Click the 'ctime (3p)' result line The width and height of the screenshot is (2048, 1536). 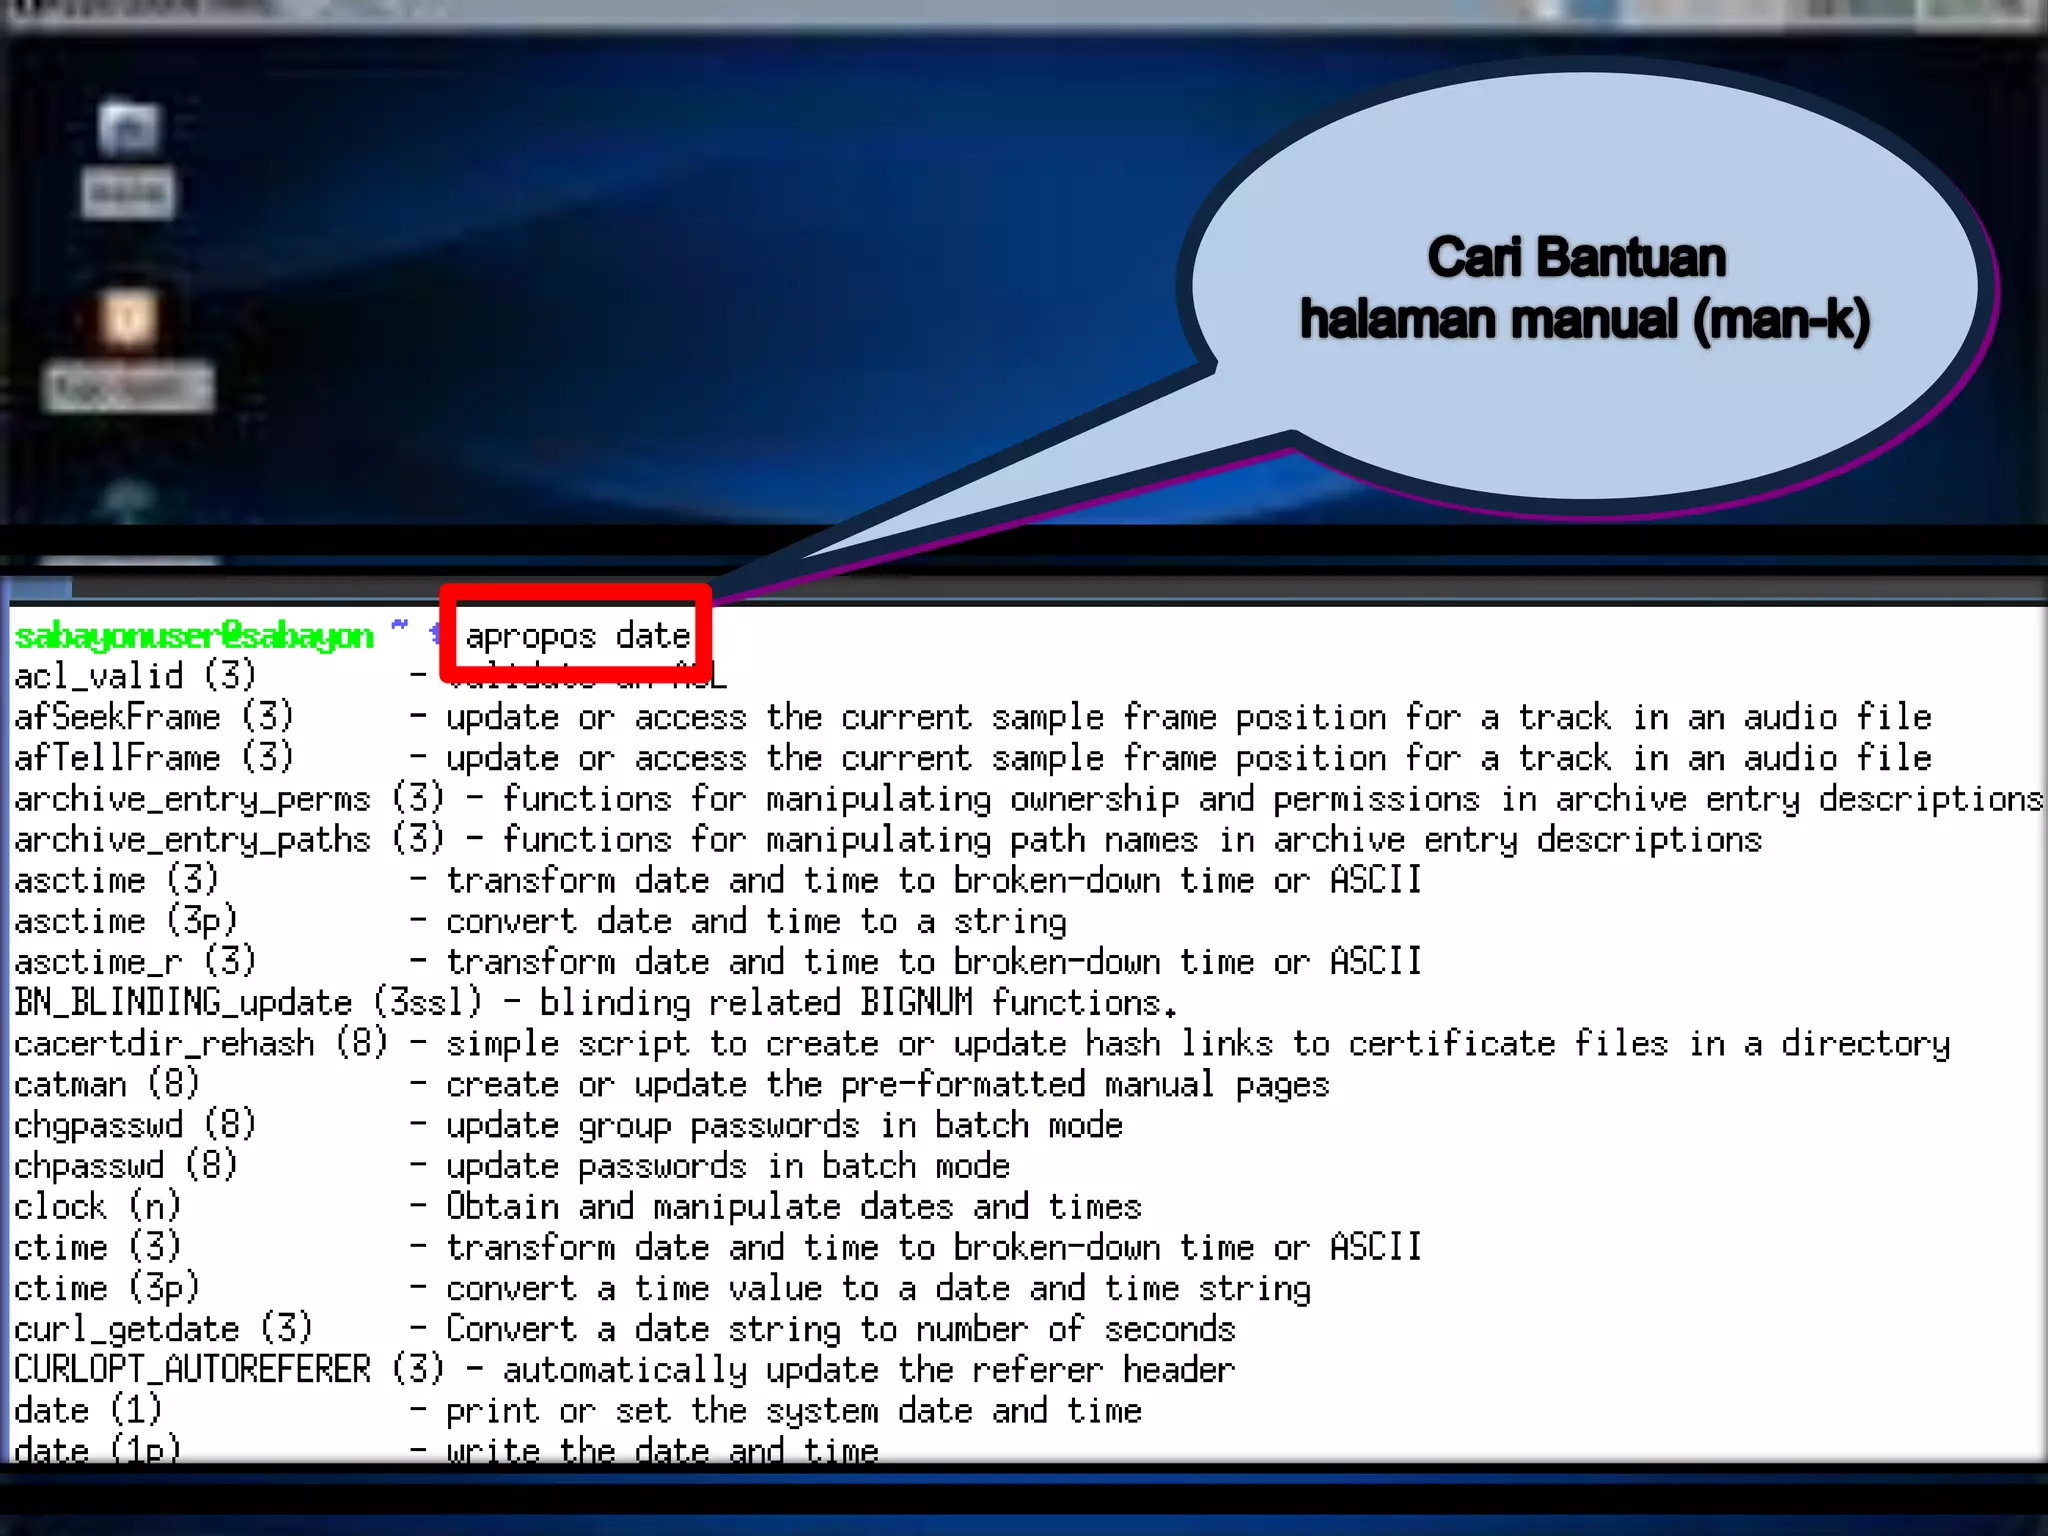point(107,1288)
